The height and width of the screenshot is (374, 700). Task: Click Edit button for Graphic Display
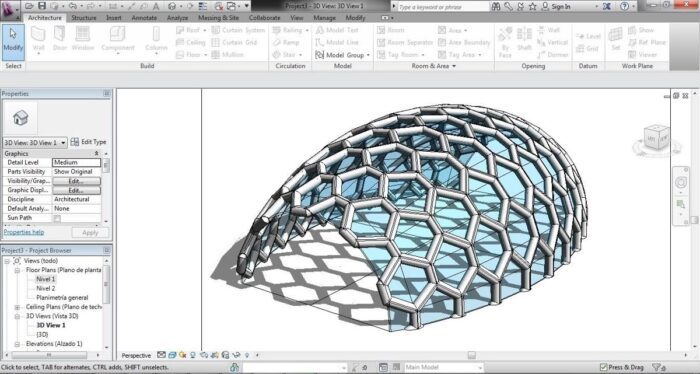click(x=76, y=191)
